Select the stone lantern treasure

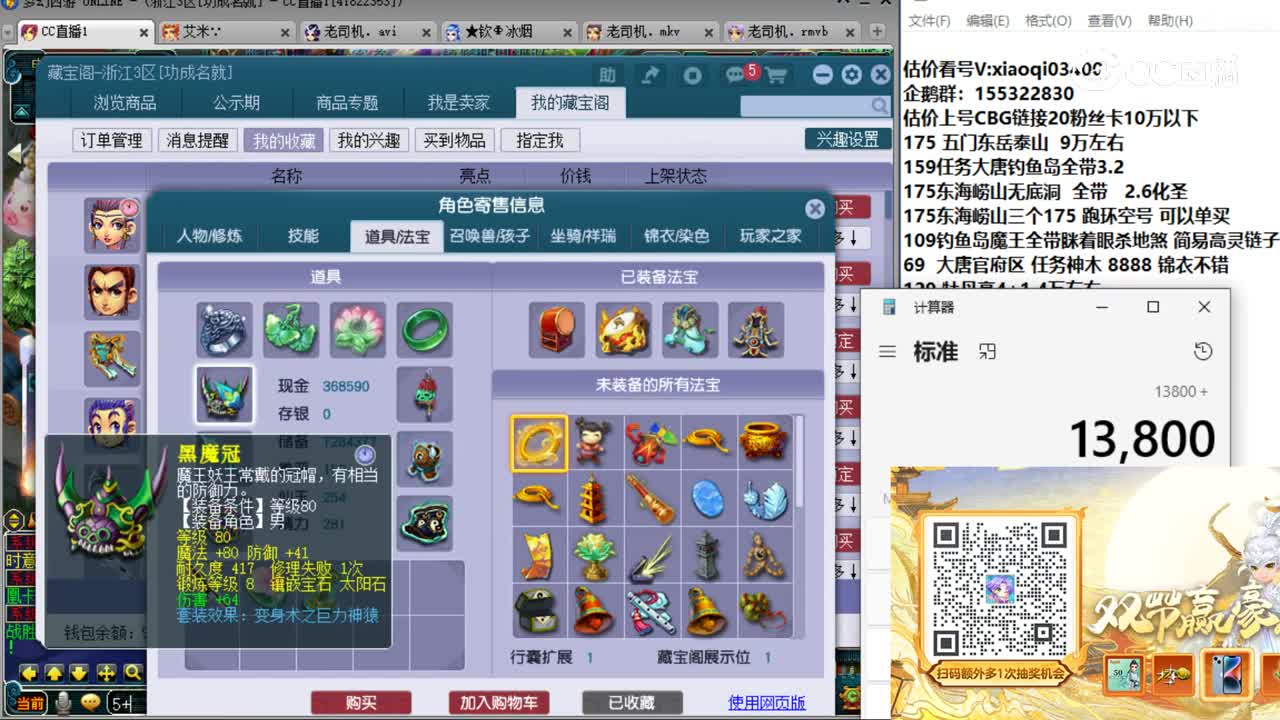coord(707,555)
